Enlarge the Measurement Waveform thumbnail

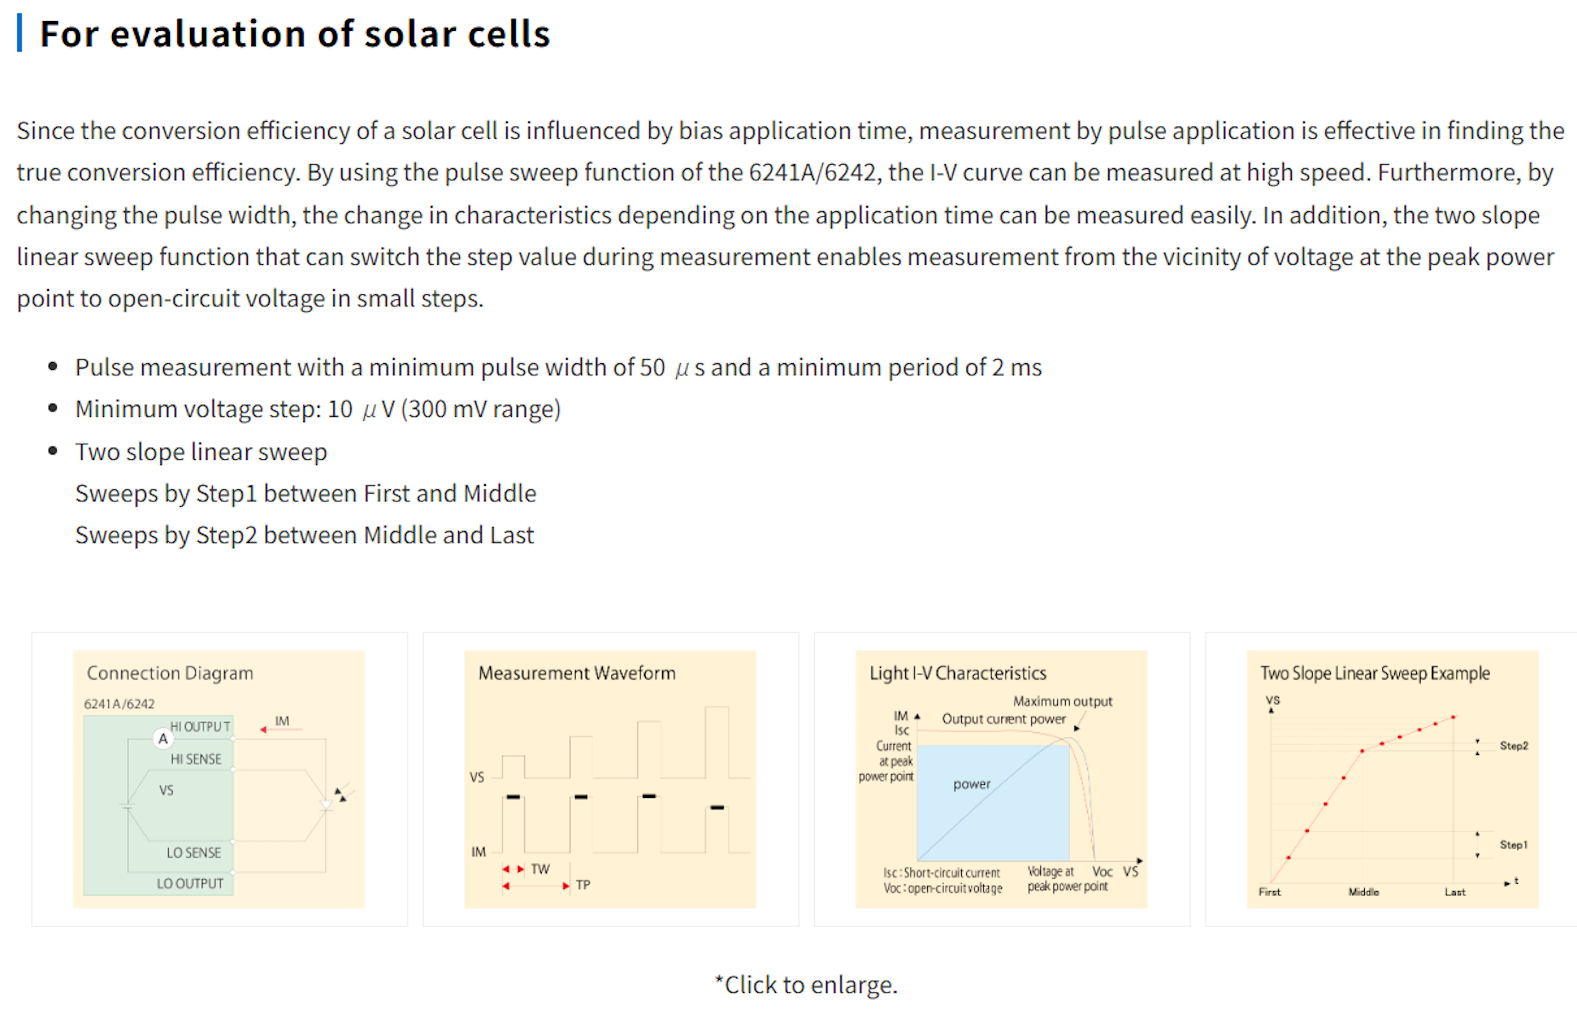tap(610, 779)
